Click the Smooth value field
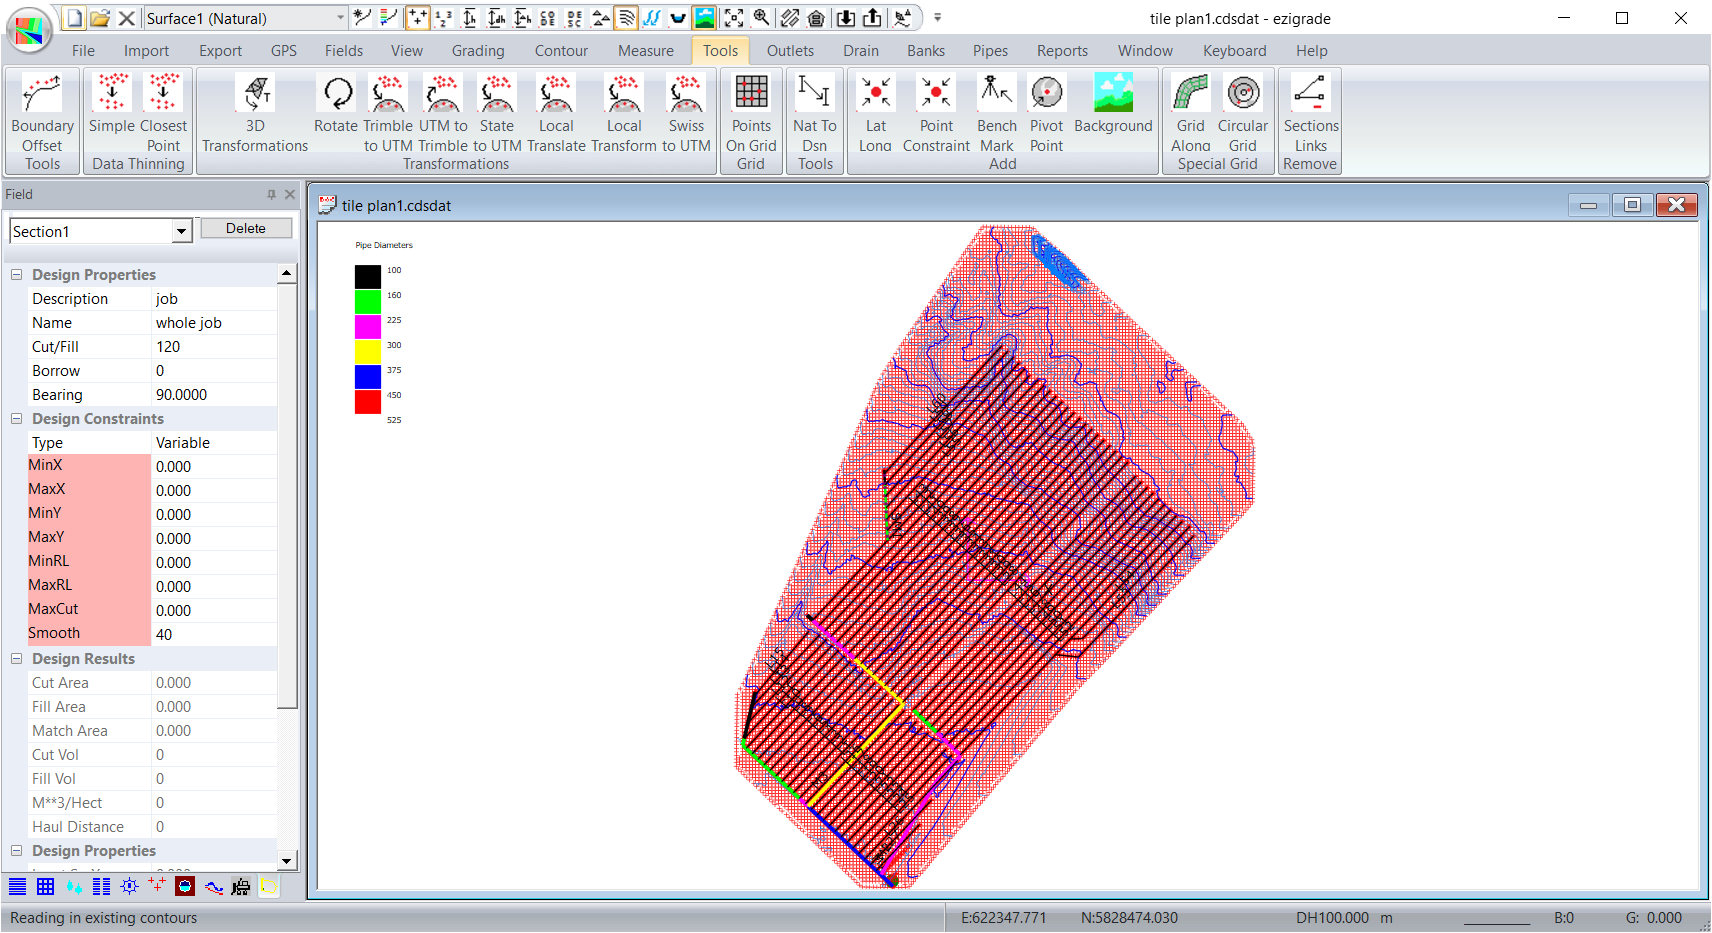The width and height of the screenshot is (1712, 933). pos(214,635)
